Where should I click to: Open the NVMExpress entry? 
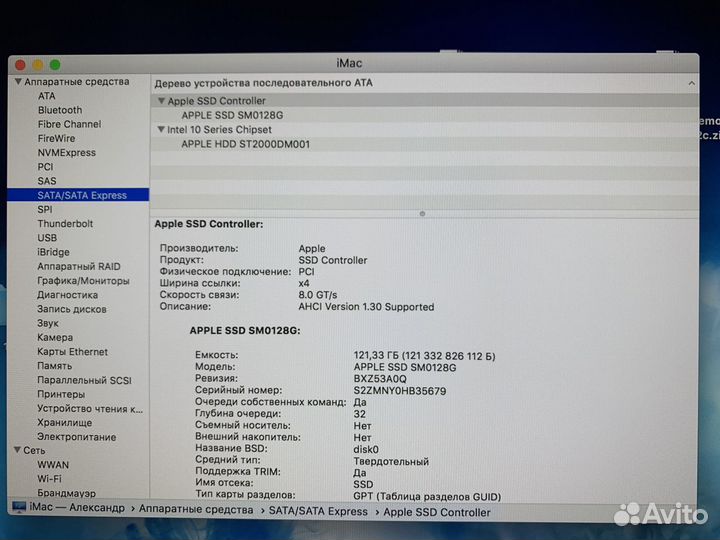pyautogui.click(x=67, y=153)
